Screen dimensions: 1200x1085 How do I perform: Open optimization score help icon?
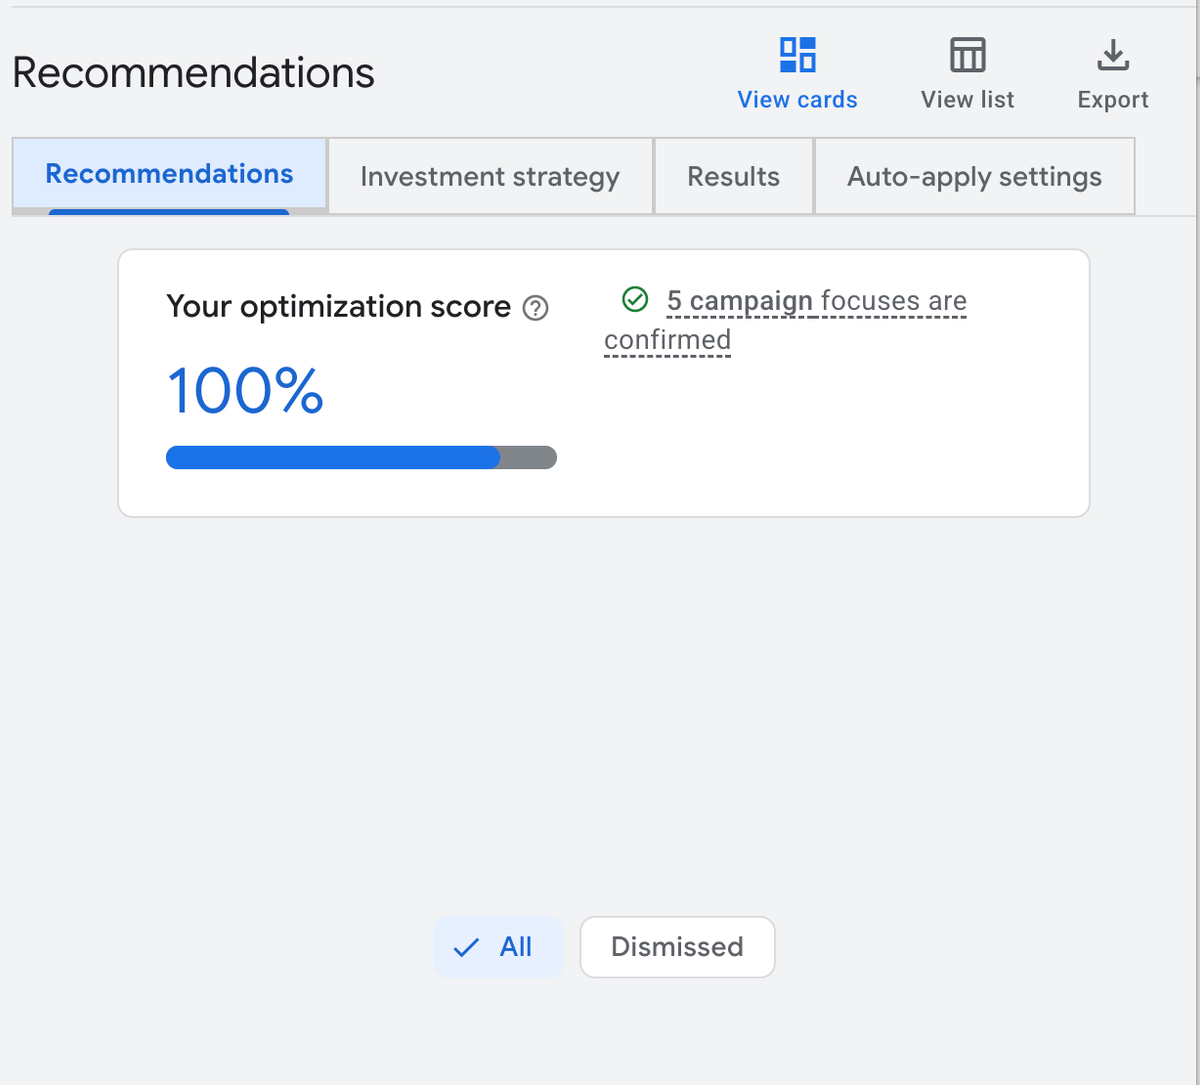pos(536,308)
